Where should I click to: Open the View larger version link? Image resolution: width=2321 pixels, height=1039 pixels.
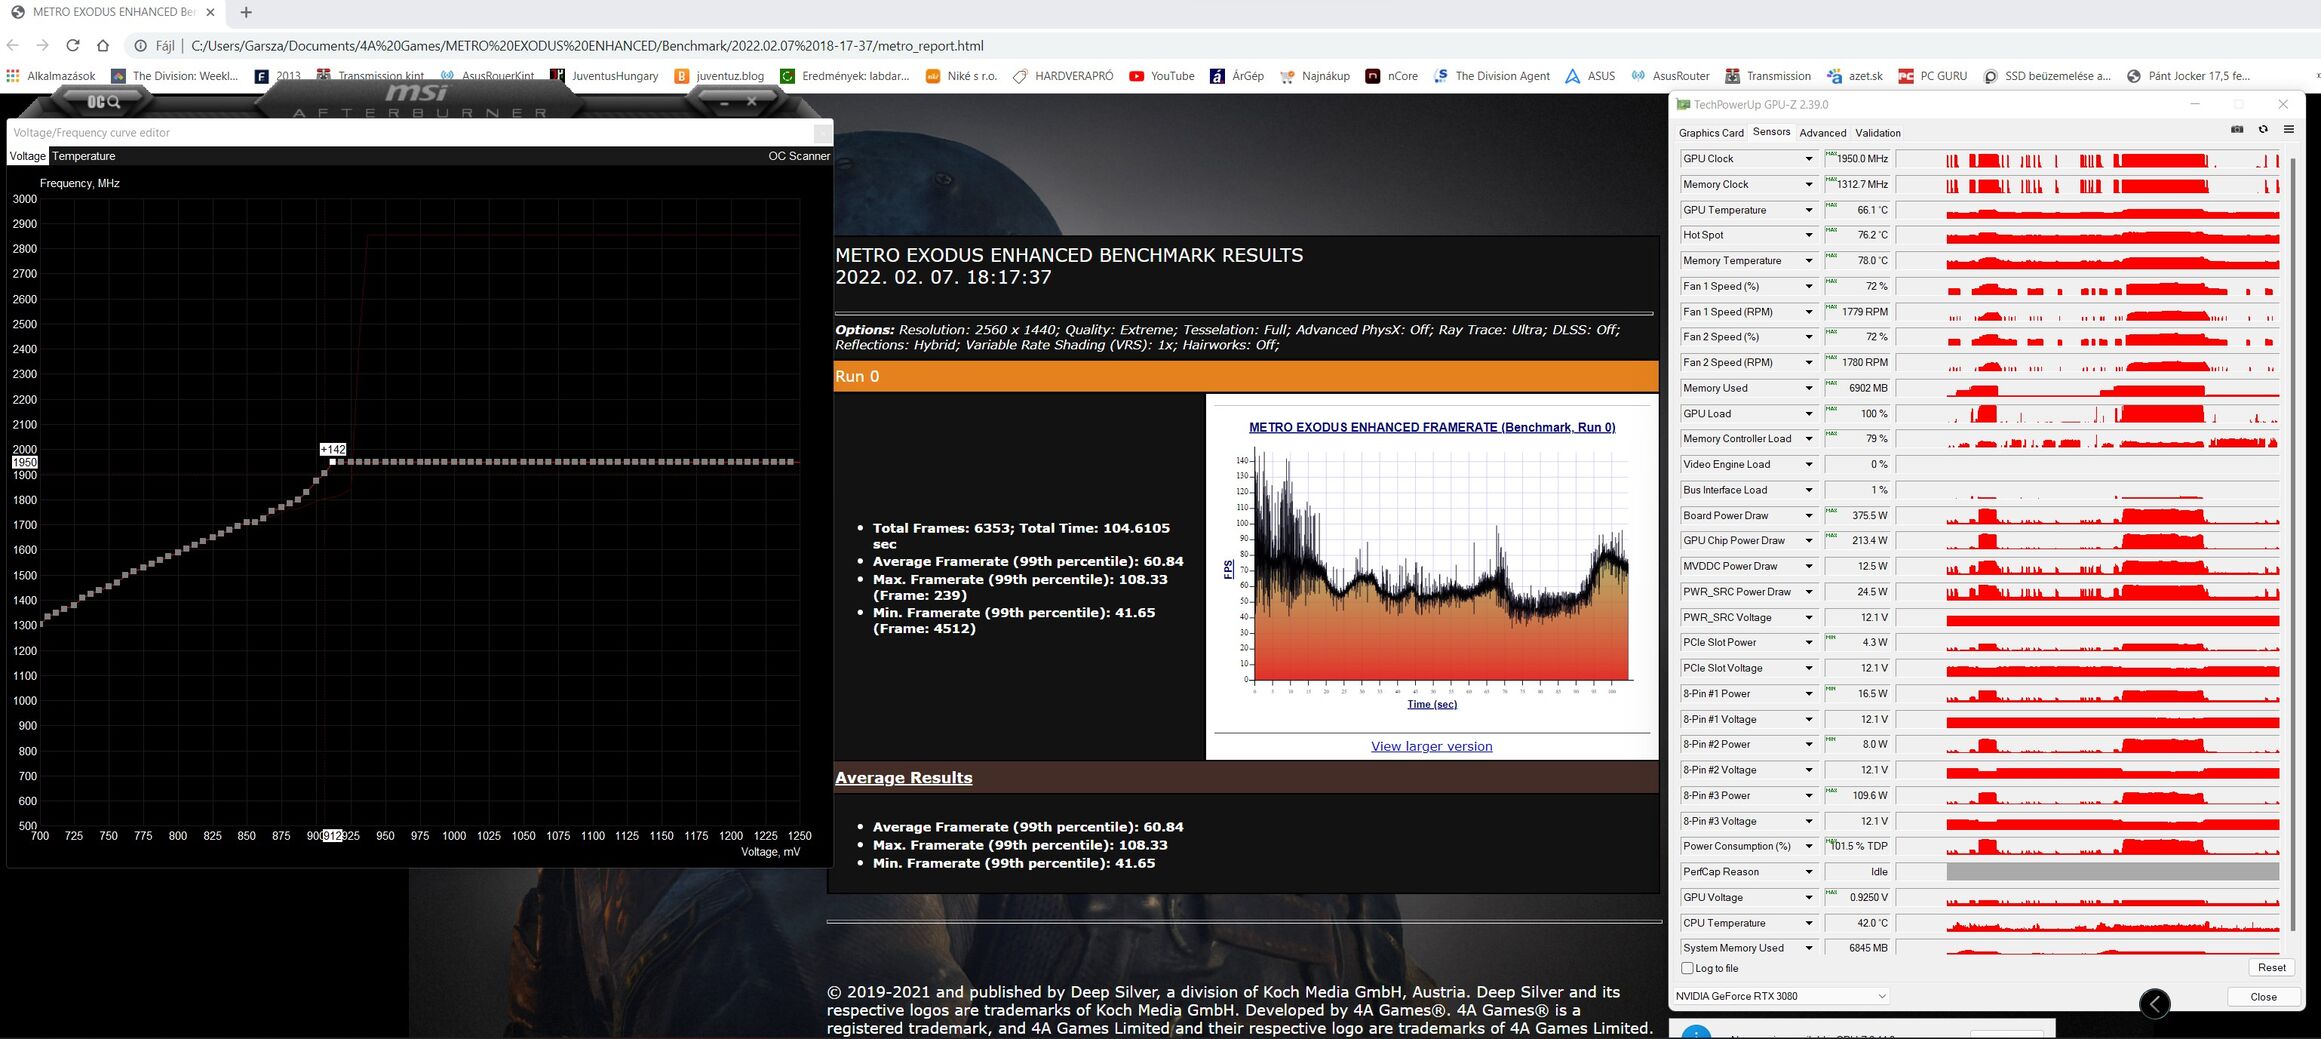tap(1431, 746)
